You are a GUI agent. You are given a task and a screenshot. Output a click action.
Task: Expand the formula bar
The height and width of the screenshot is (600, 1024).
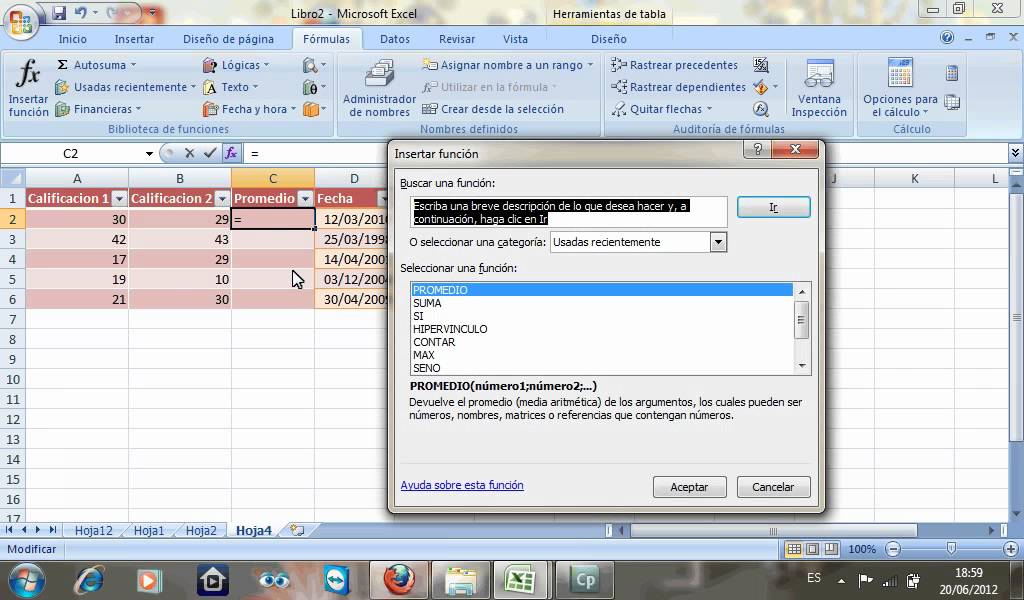(1015, 153)
